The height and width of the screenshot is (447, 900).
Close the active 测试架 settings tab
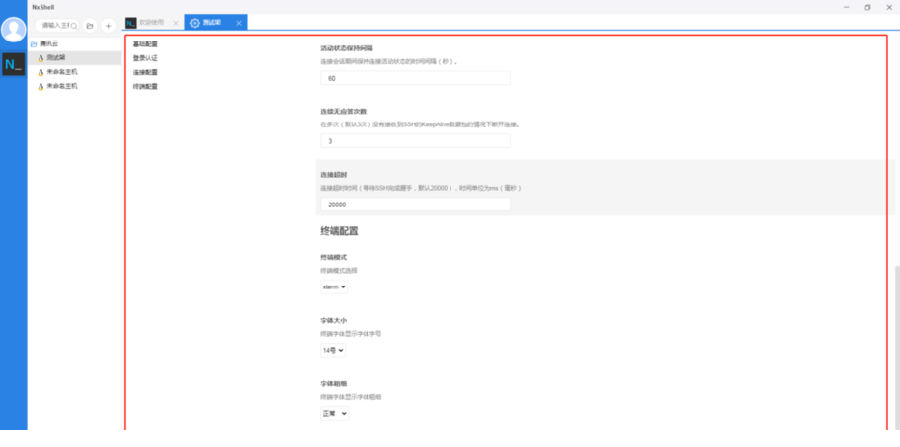[239, 23]
